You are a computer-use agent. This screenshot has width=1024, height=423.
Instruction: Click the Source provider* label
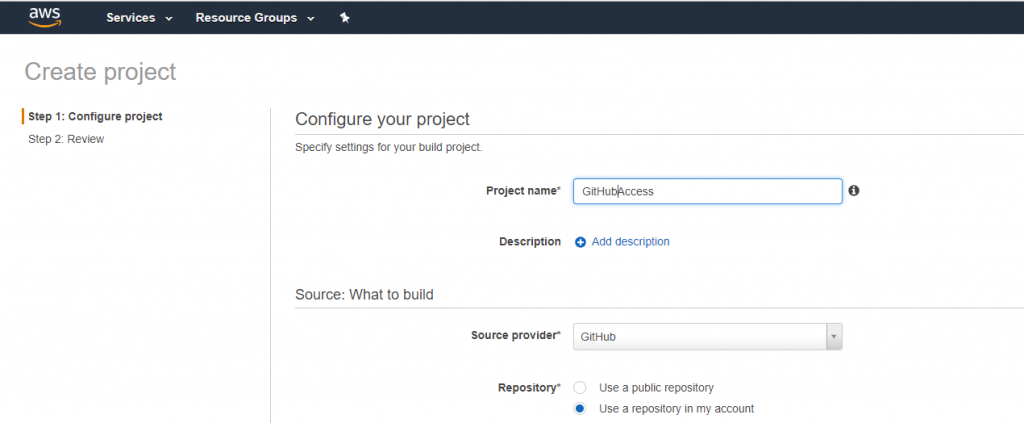(x=516, y=336)
